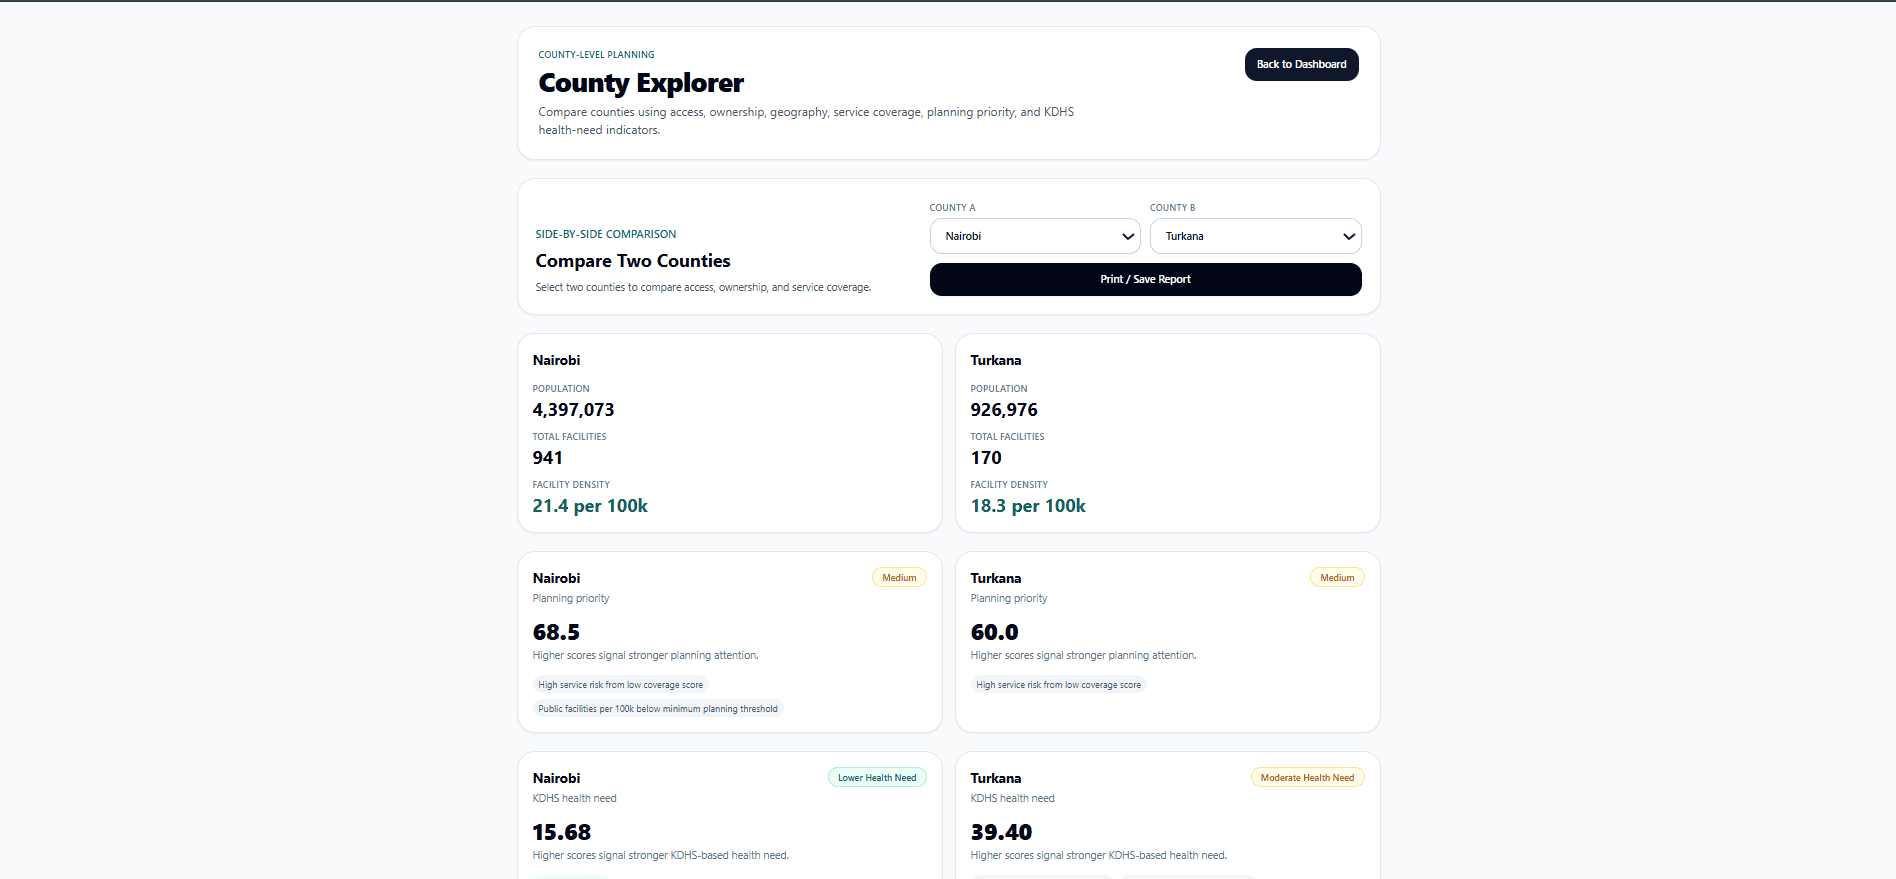Click the 'Select two counties to compare' description
Image resolution: width=1896 pixels, height=879 pixels.
[703, 288]
